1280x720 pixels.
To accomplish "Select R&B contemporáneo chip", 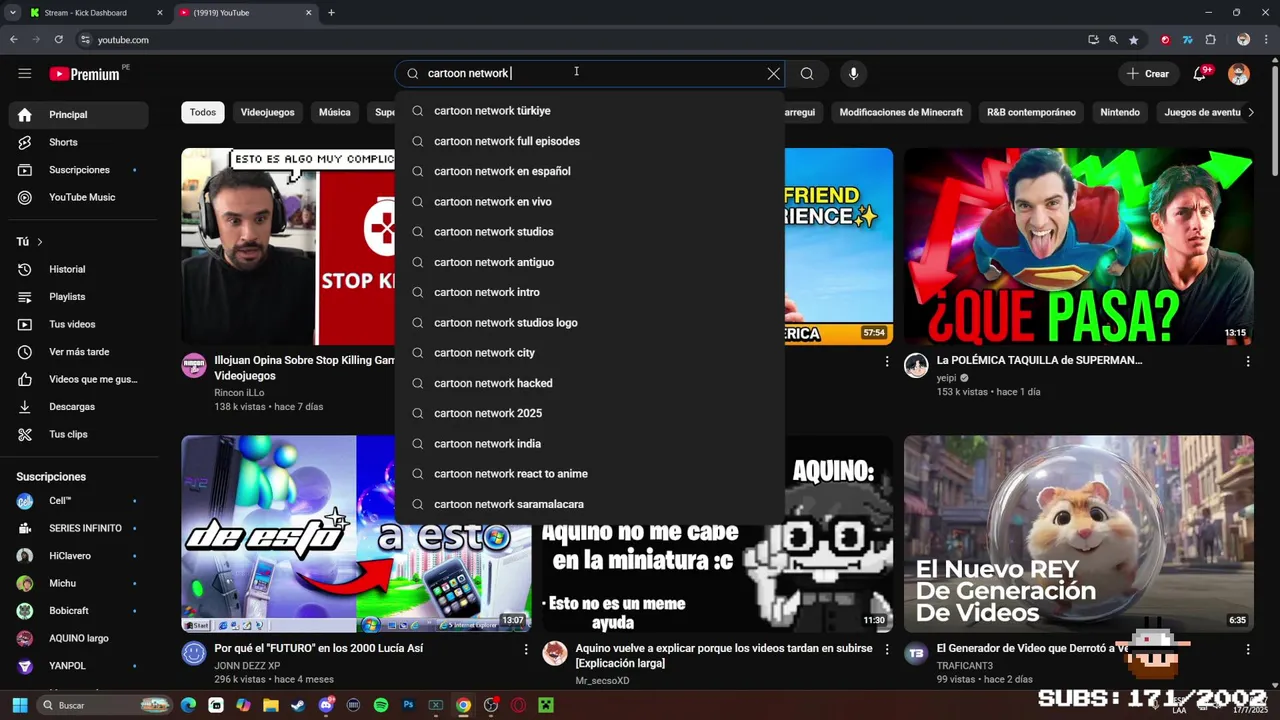I will [x=1031, y=112].
